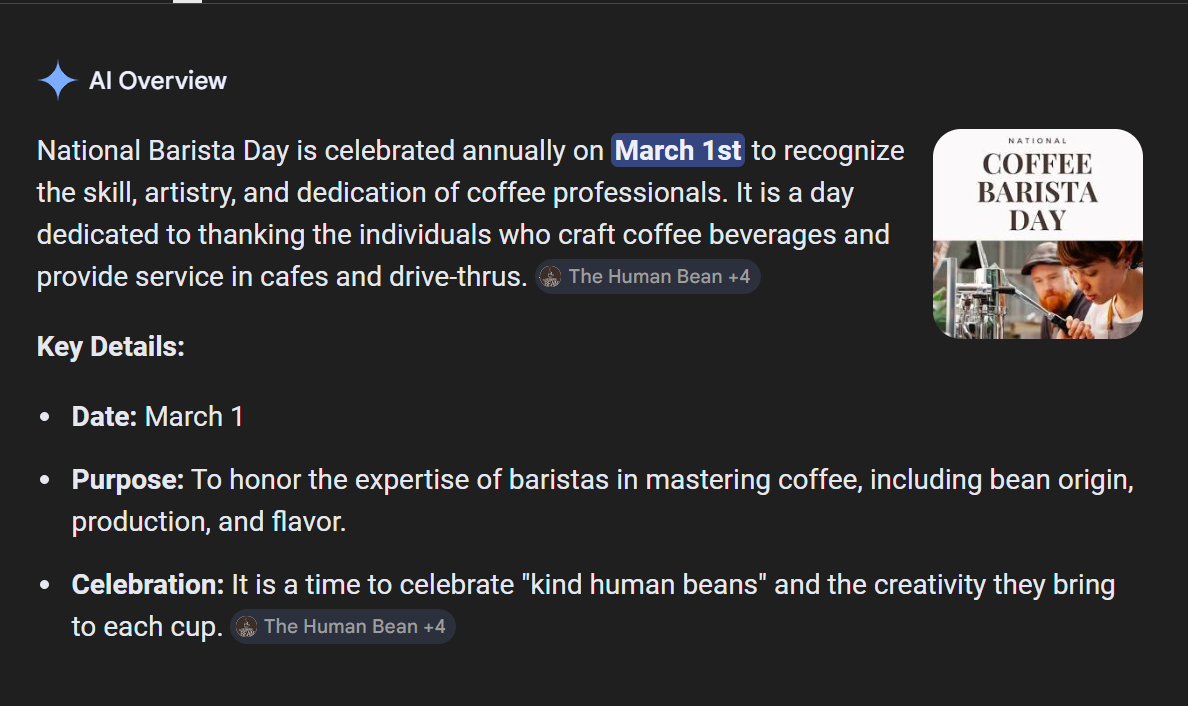Click the Human Bean favicon after "drive-thrus"

(x=550, y=276)
